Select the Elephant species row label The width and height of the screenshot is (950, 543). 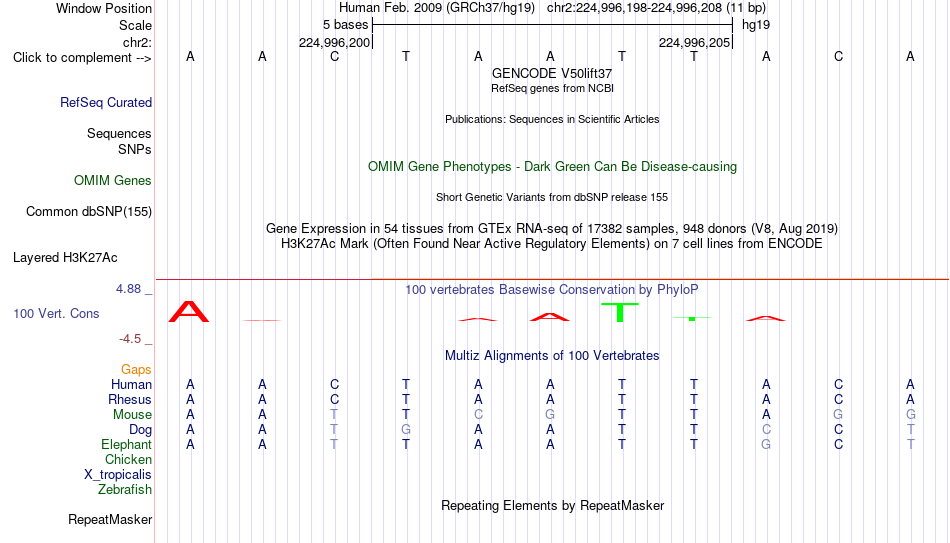[127, 444]
